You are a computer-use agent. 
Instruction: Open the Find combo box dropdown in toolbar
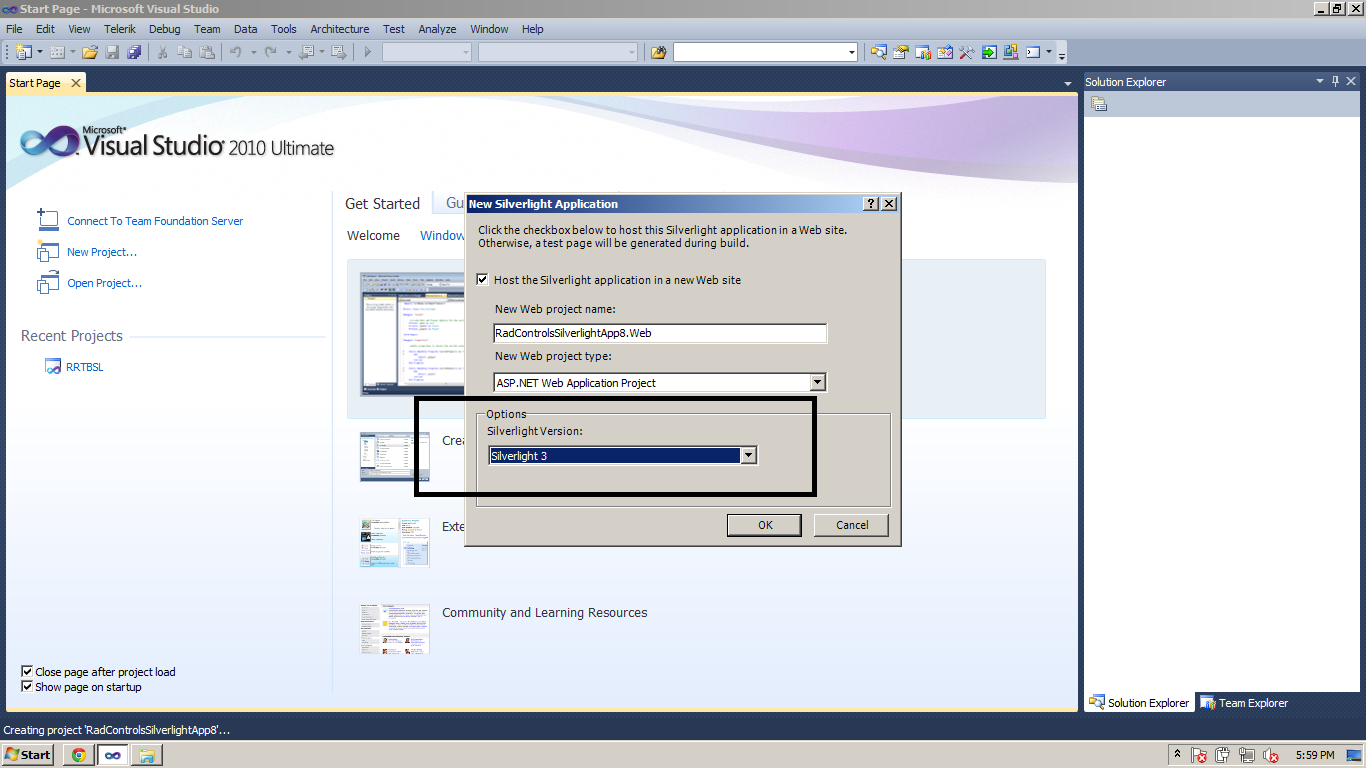click(x=851, y=52)
